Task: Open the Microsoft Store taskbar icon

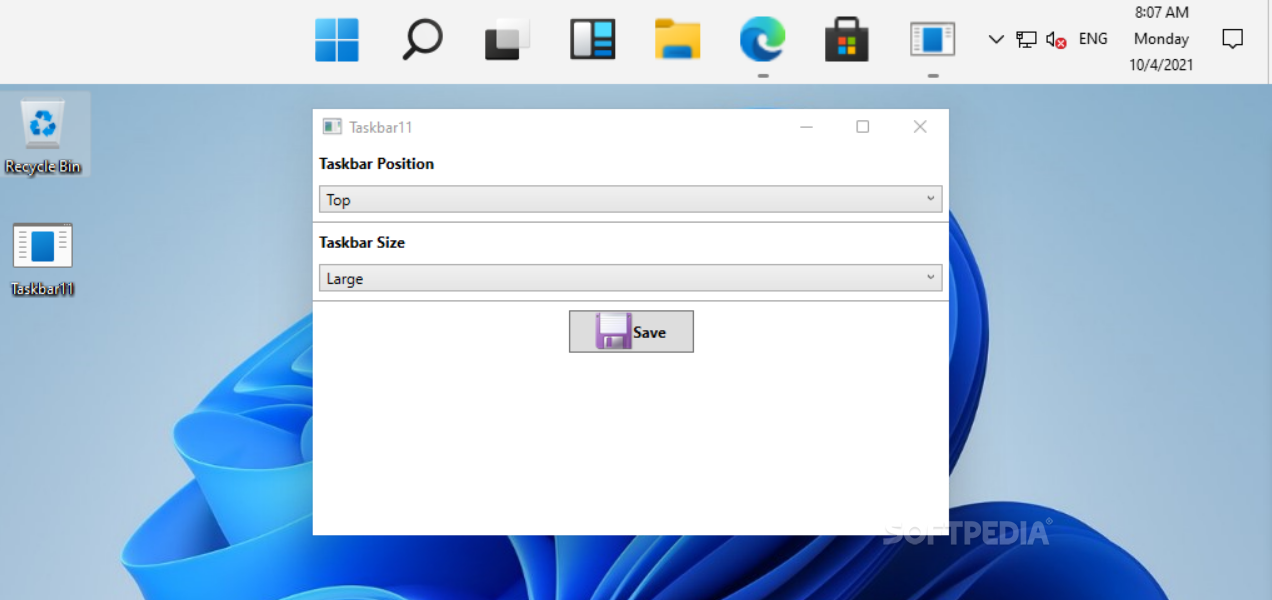Action: [846, 40]
